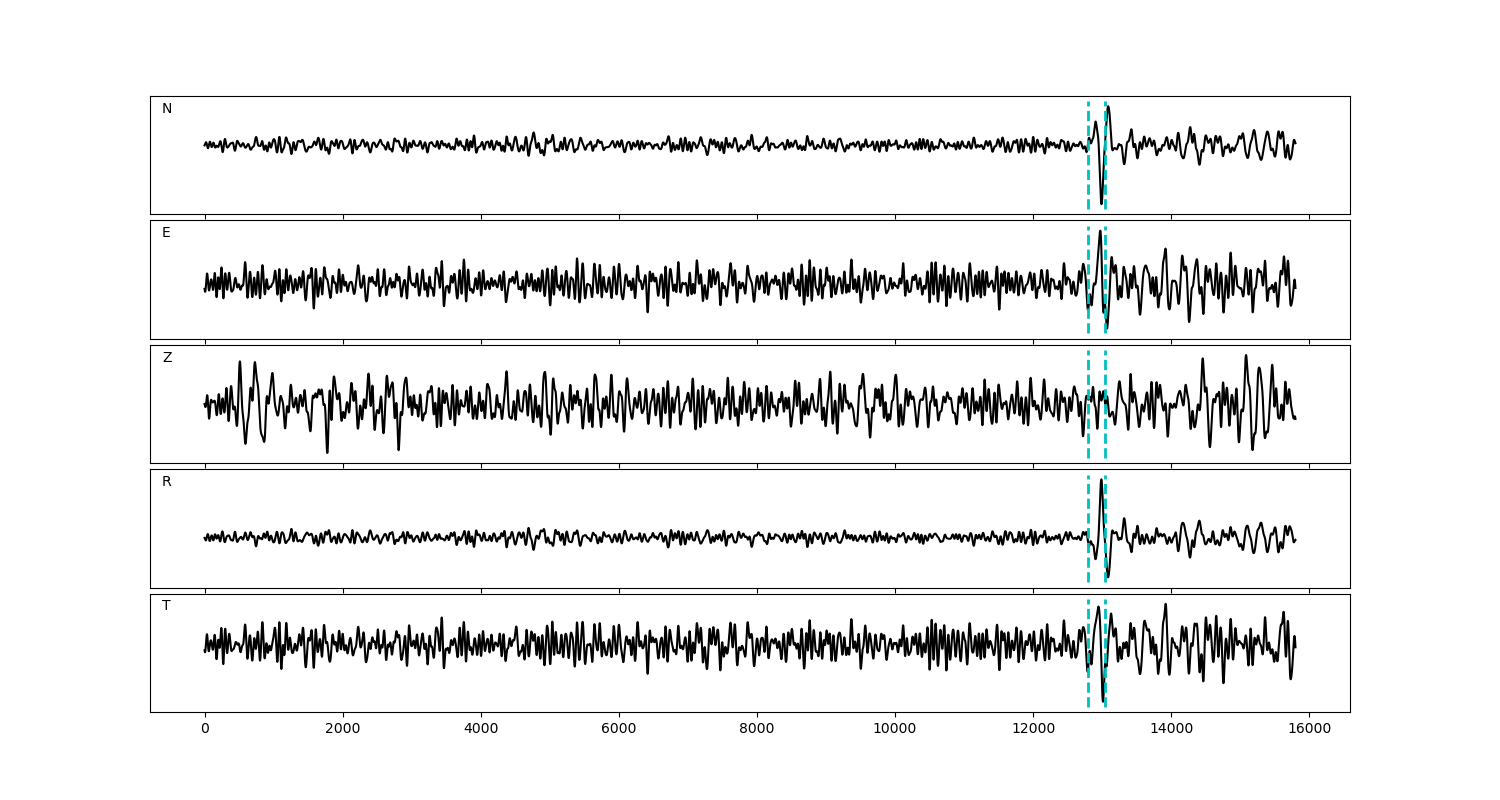
Task: Click the 4000 x-axis tick label
Action: pos(481,729)
